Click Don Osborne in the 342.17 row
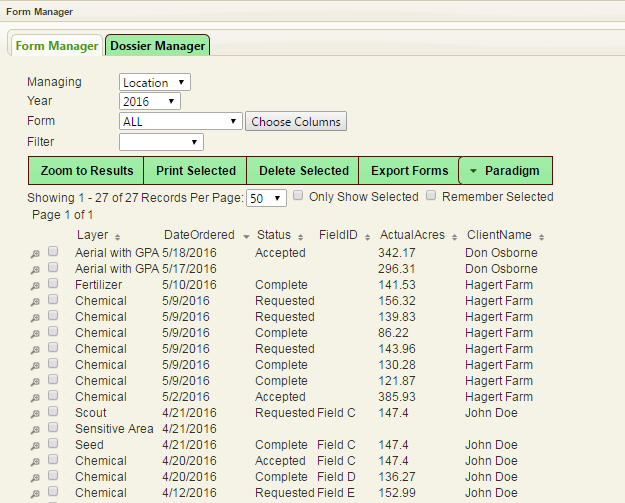625x503 pixels. coord(501,253)
